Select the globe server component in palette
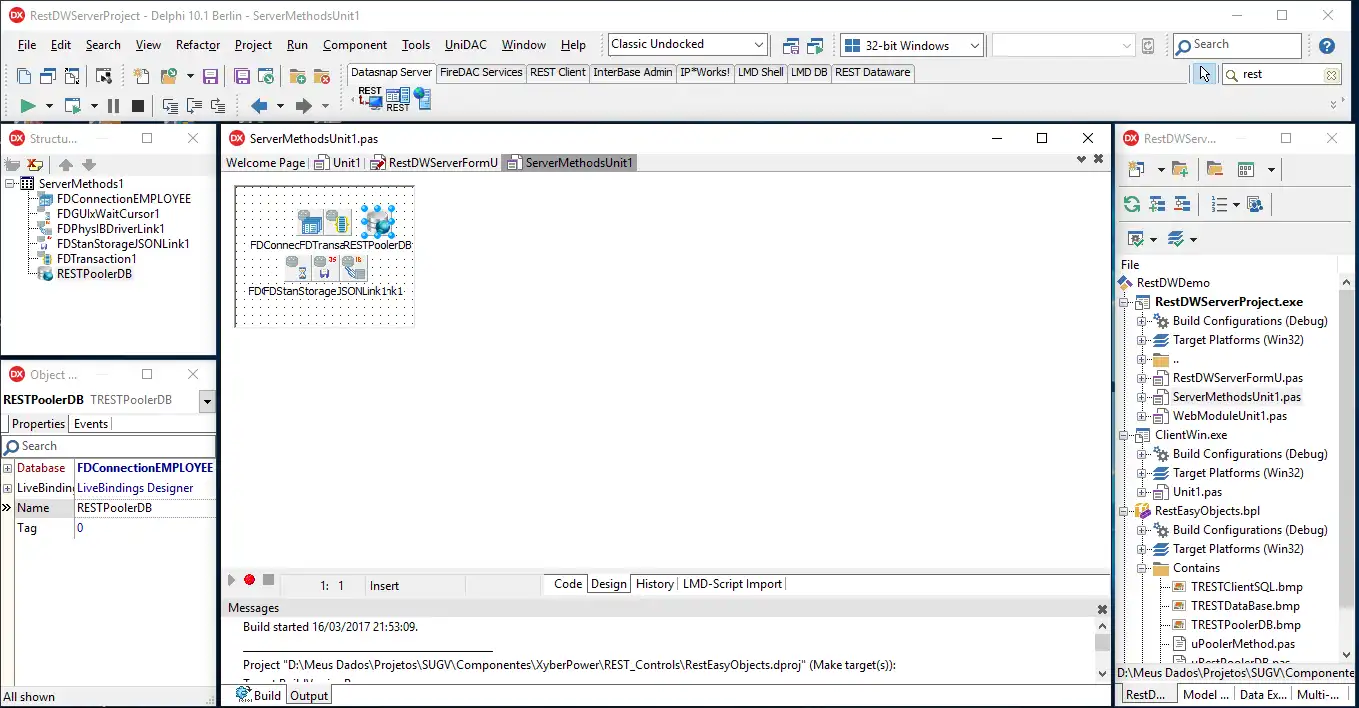1359x708 pixels. click(422, 98)
